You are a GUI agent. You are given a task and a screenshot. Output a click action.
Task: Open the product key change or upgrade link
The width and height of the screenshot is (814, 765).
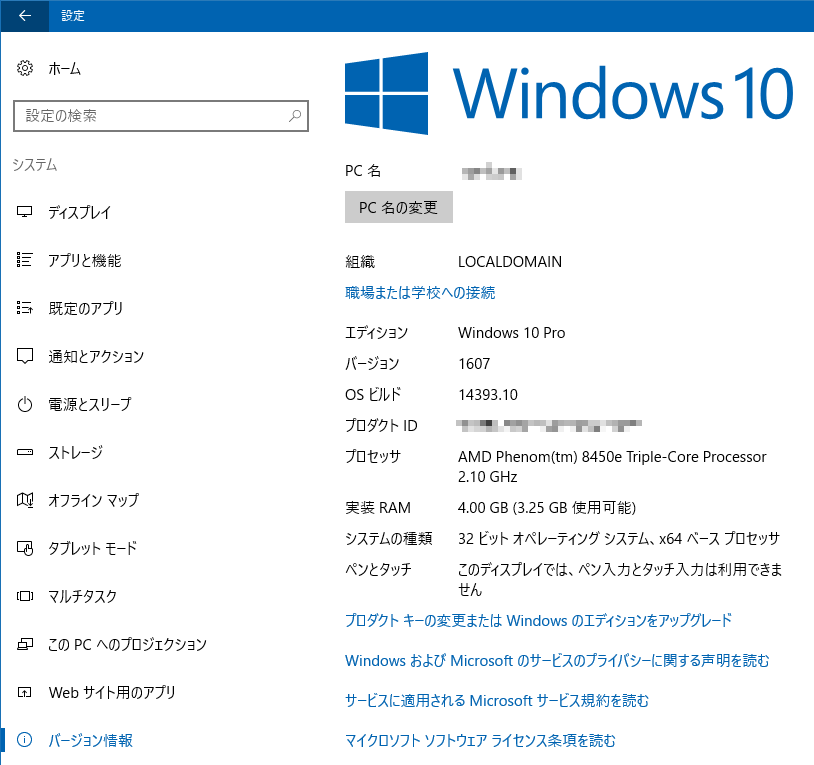pos(538,620)
